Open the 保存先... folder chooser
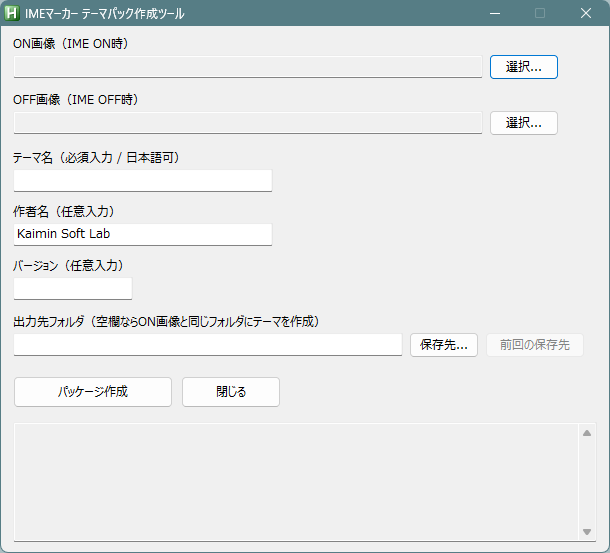Image resolution: width=610 pixels, height=553 pixels. (x=443, y=345)
